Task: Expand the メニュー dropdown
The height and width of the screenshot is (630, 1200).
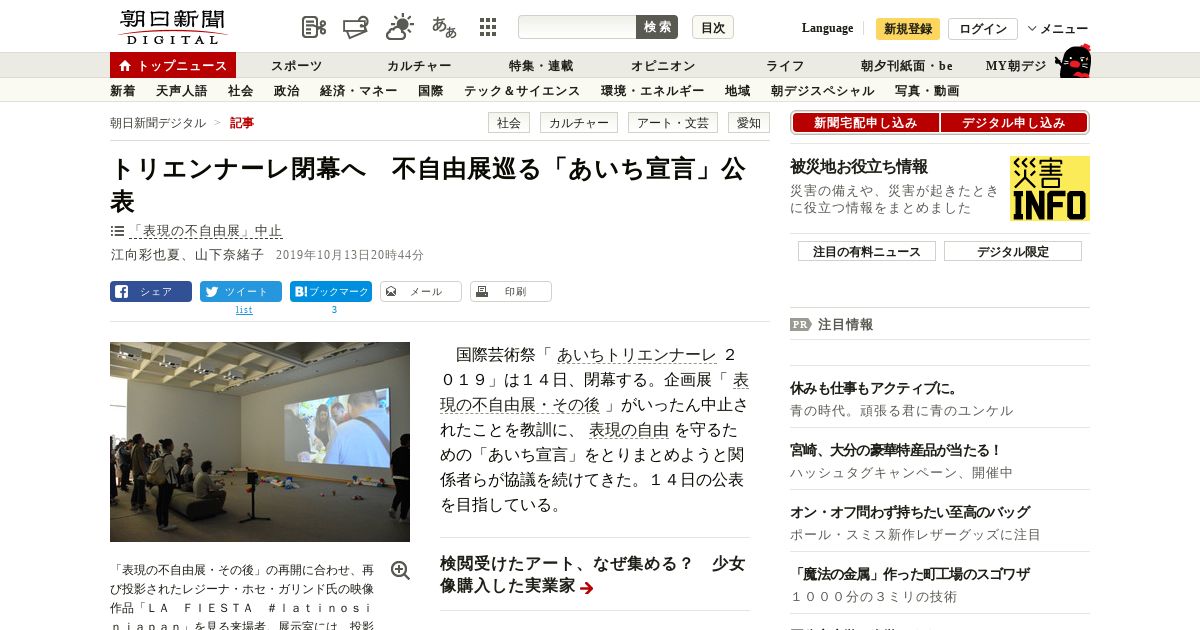Action: 1058,29
